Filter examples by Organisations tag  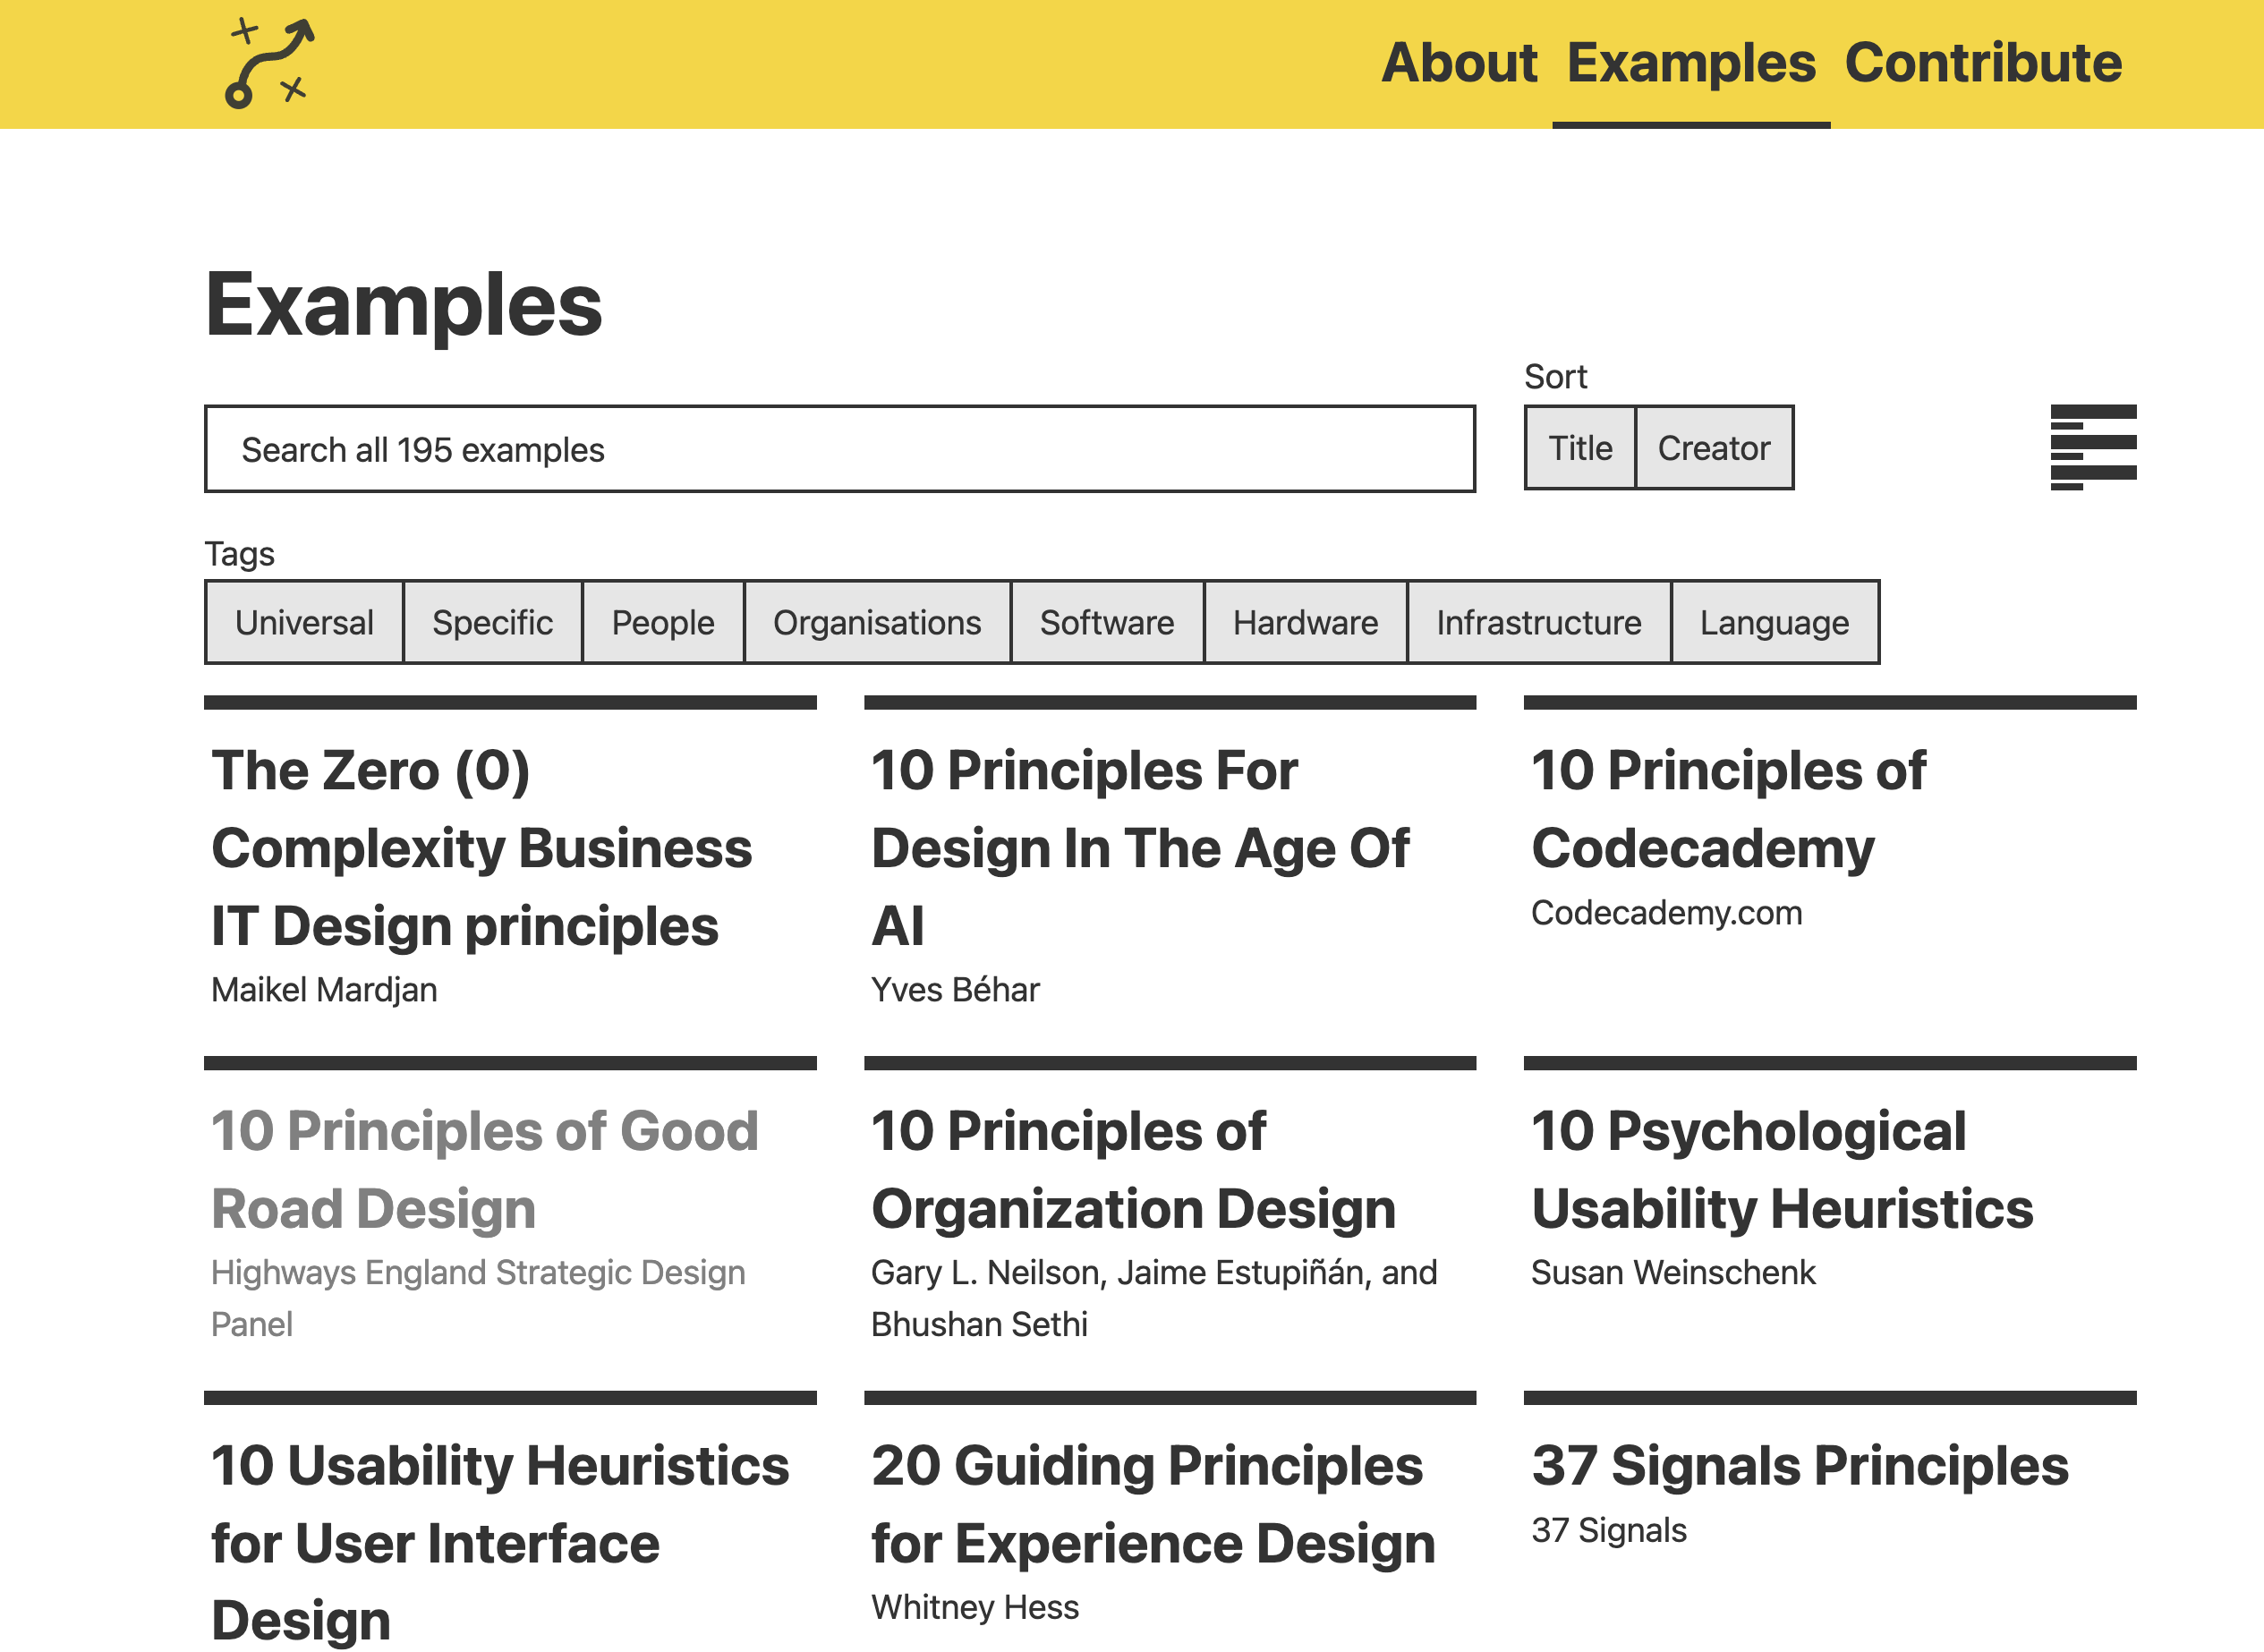(877, 622)
